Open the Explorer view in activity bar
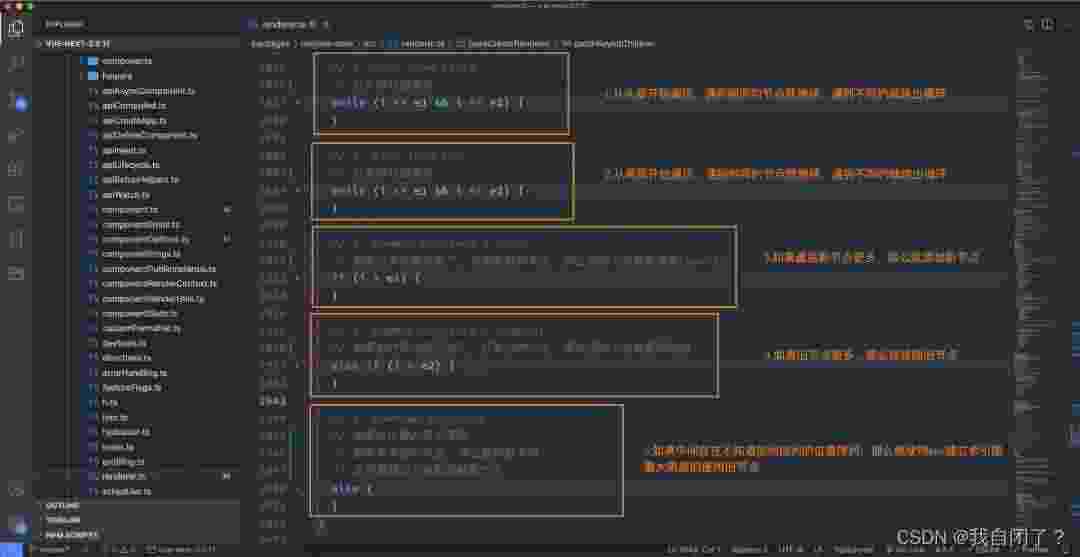The width and height of the screenshot is (1080, 557). click(x=17, y=28)
